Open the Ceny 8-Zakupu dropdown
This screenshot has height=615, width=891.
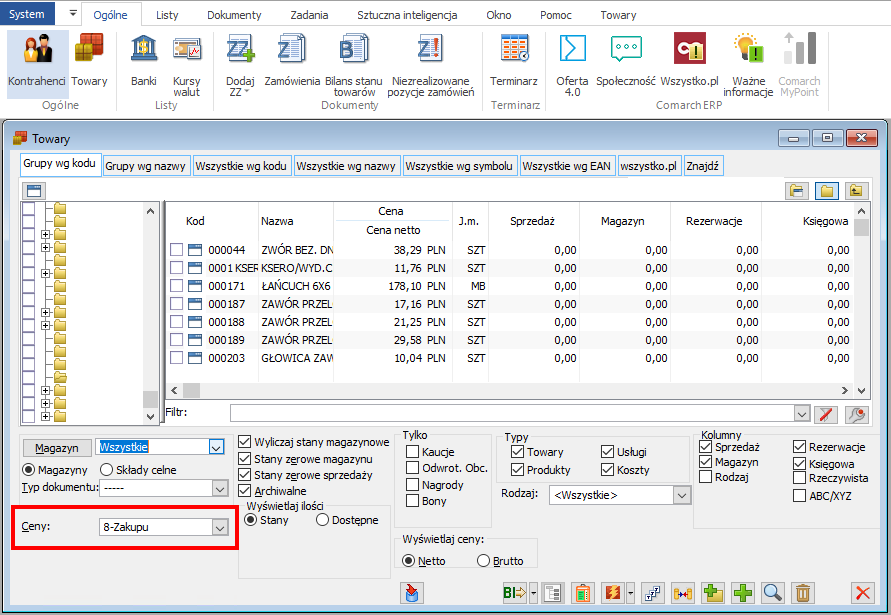click(220, 526)
